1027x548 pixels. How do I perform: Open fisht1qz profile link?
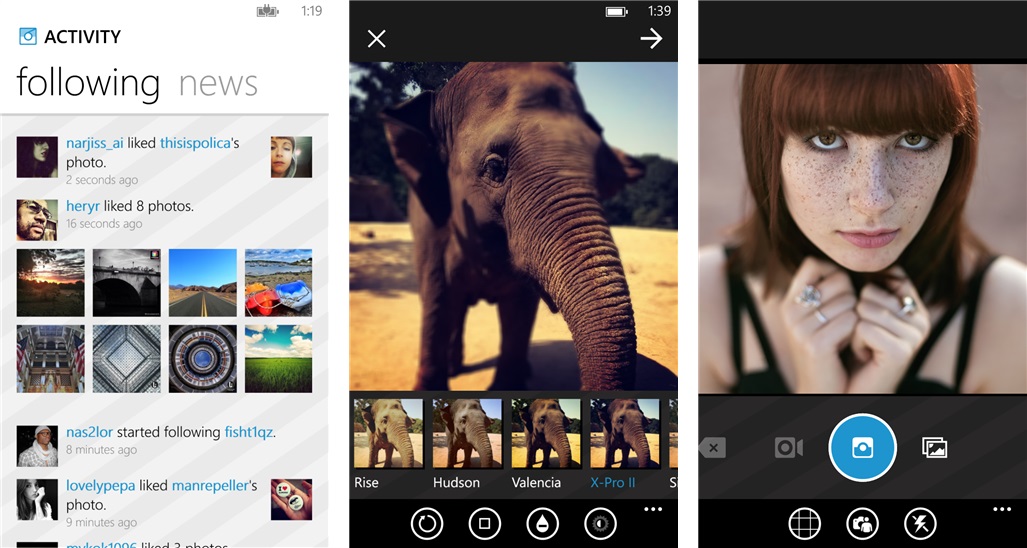tap(248, 432)
